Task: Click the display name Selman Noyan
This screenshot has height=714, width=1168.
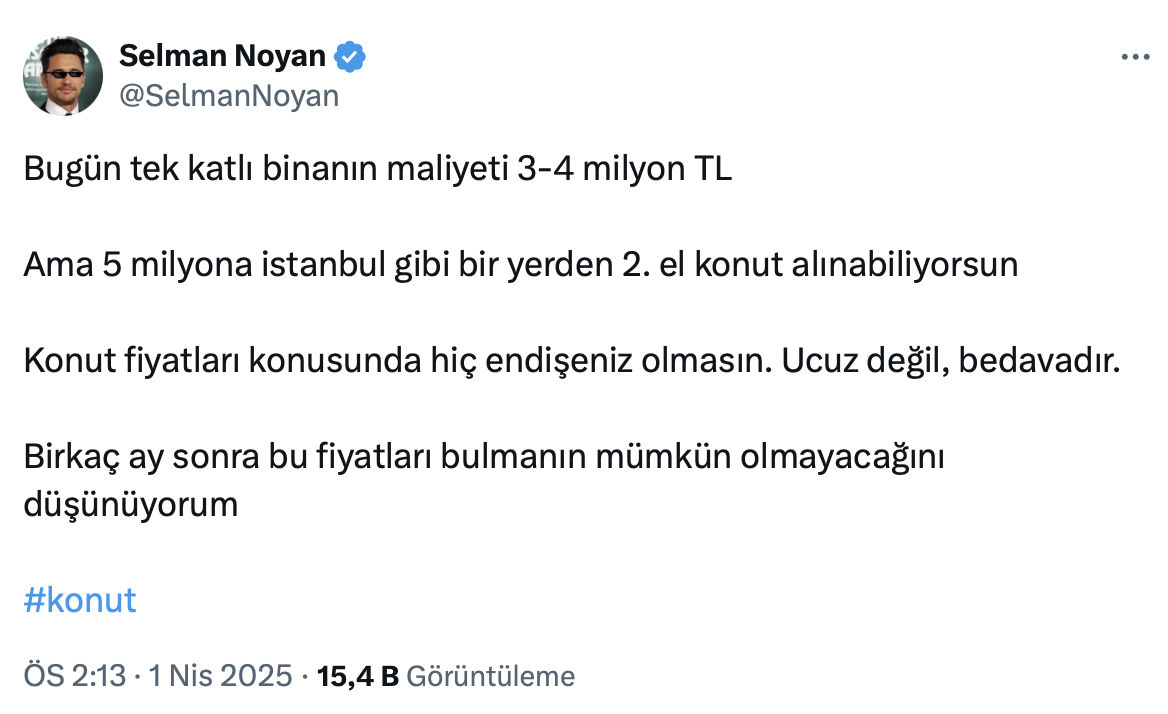Action: (x=222, y=57)
